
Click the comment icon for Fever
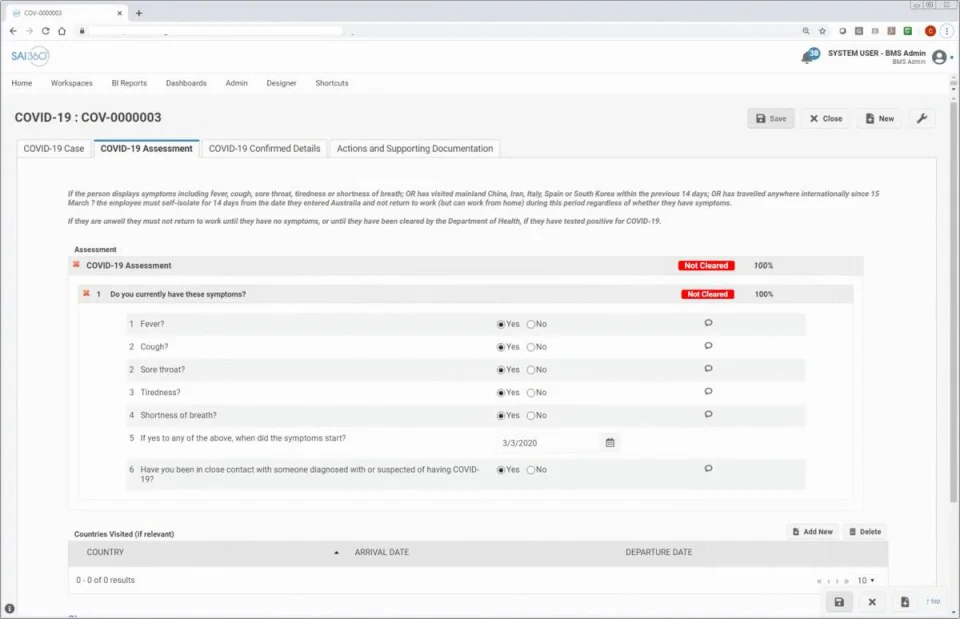[708, 323]
